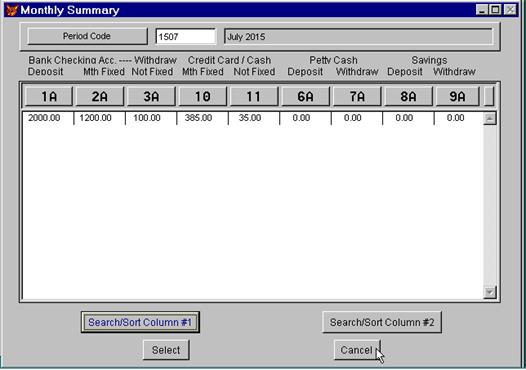526x370 pixels.
Task: Click the July 2015 description field
Action: (358, 36)
